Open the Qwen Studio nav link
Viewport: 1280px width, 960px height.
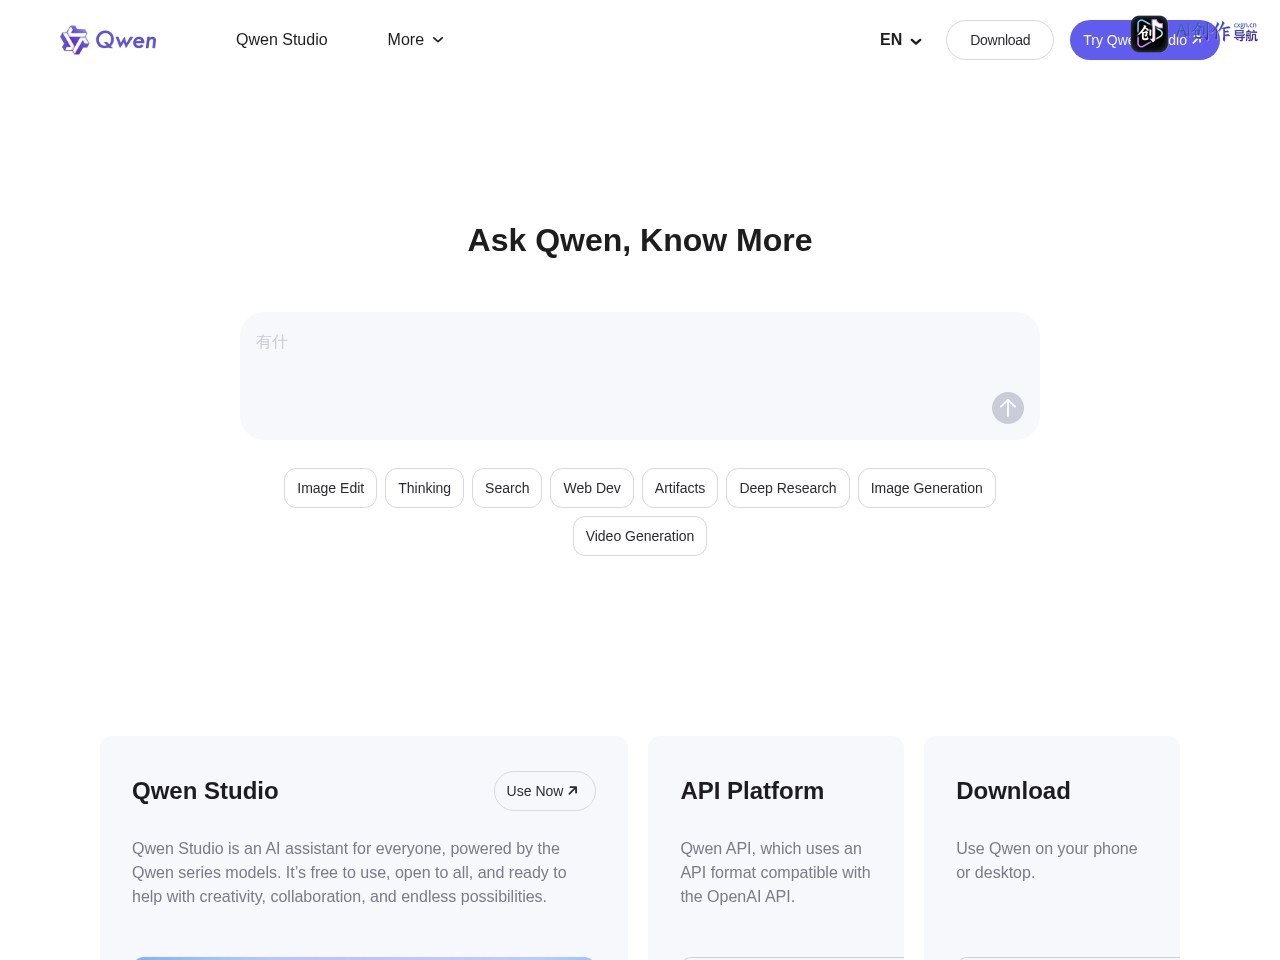282,40
